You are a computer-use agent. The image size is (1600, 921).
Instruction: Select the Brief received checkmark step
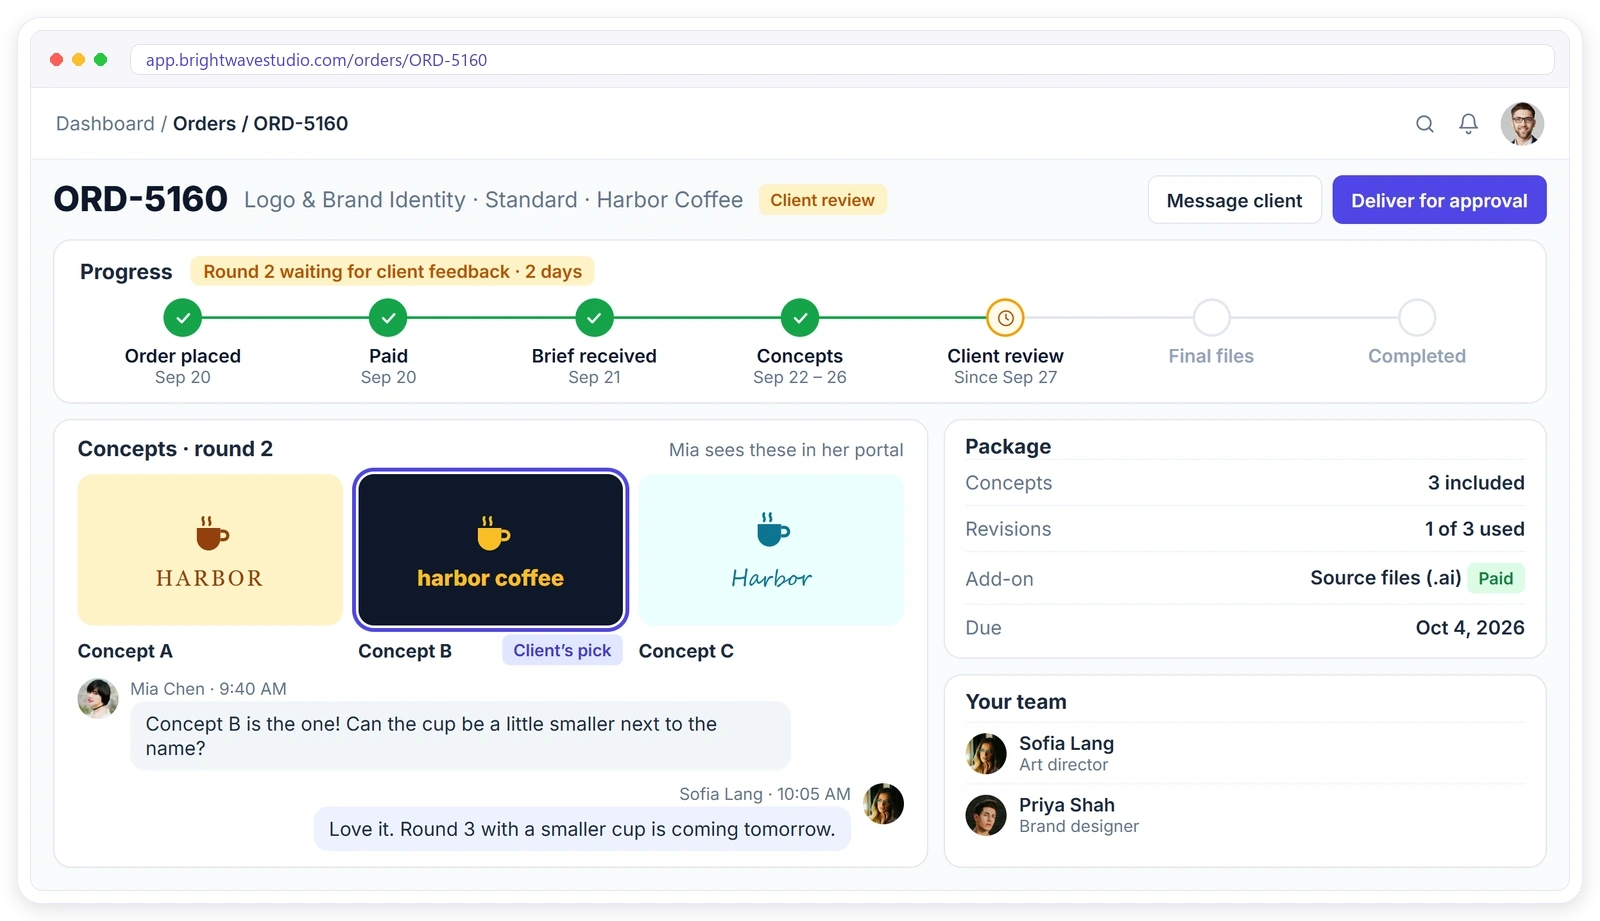pyautogui.click(x=594, y=318)
